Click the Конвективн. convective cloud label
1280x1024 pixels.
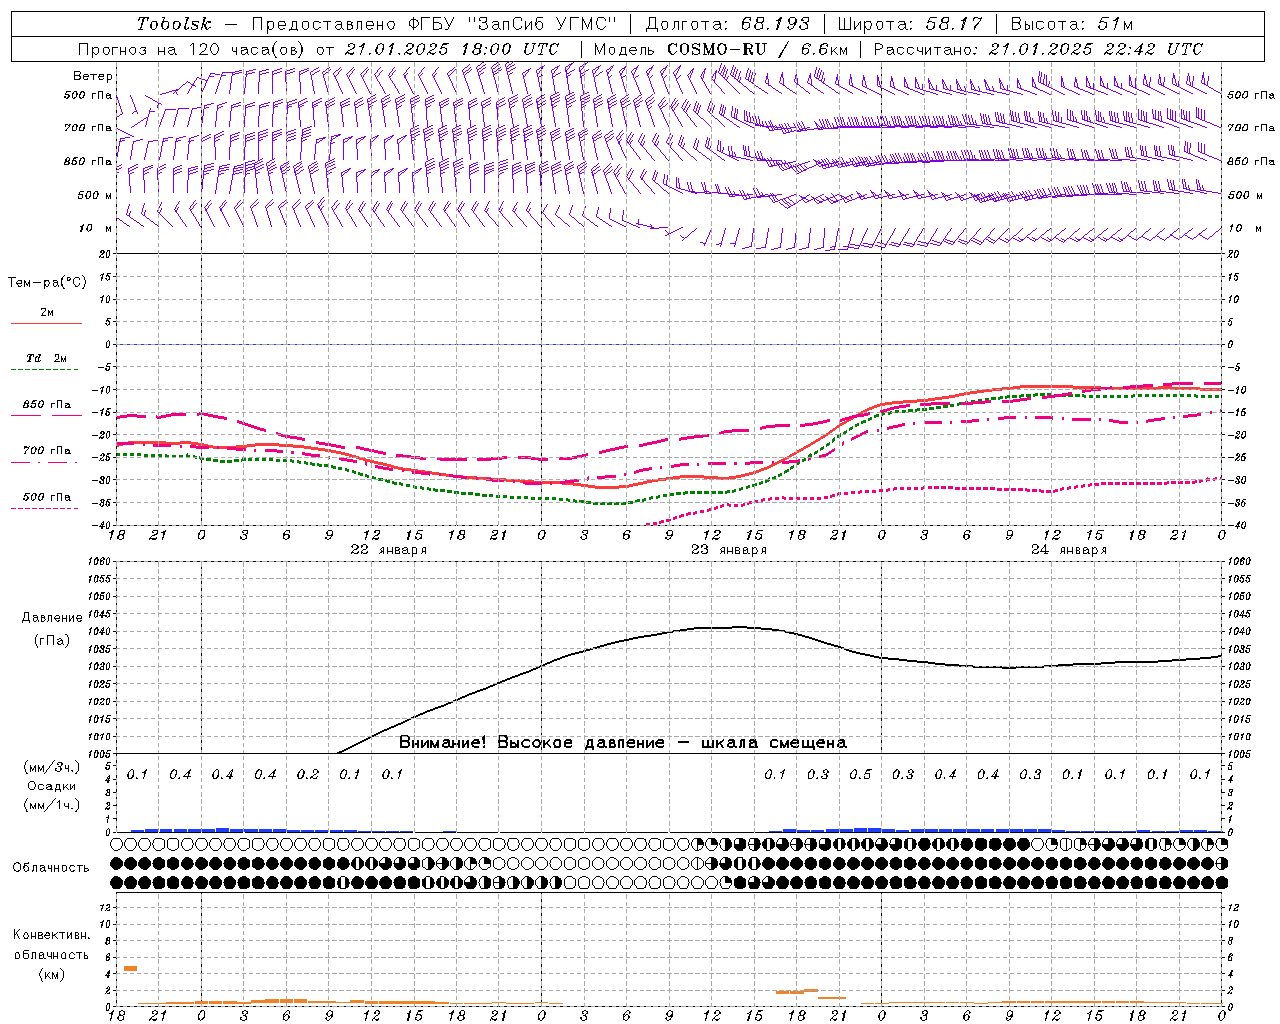[x=51, y=935]
